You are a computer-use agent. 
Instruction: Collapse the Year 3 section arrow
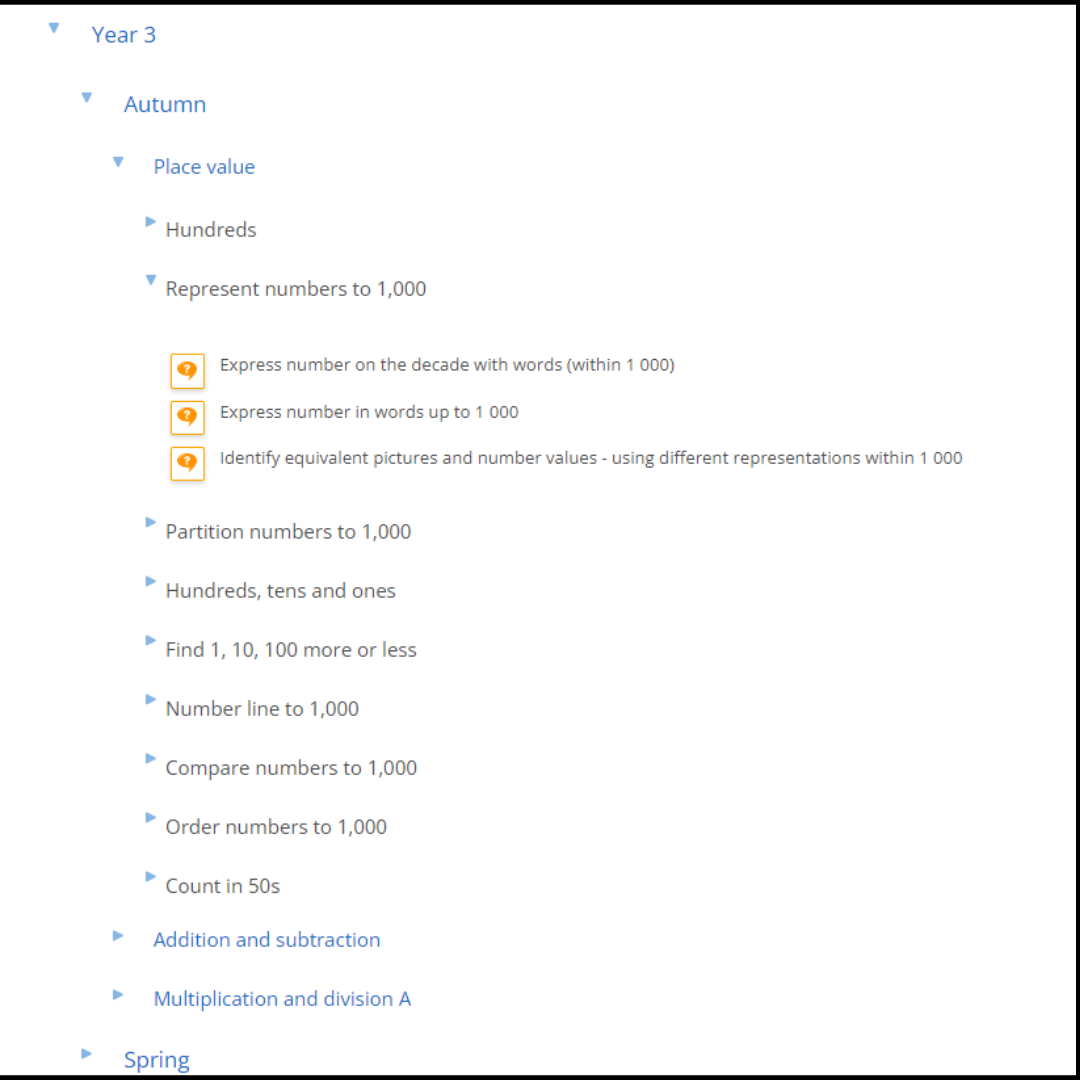pyautogui.click(x=54, y=29)
